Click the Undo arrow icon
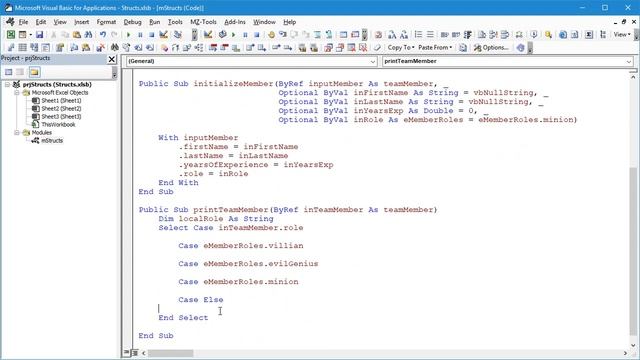Image resolution: width=640 pixels, height=360 pixels. click(x=103, y=35)
